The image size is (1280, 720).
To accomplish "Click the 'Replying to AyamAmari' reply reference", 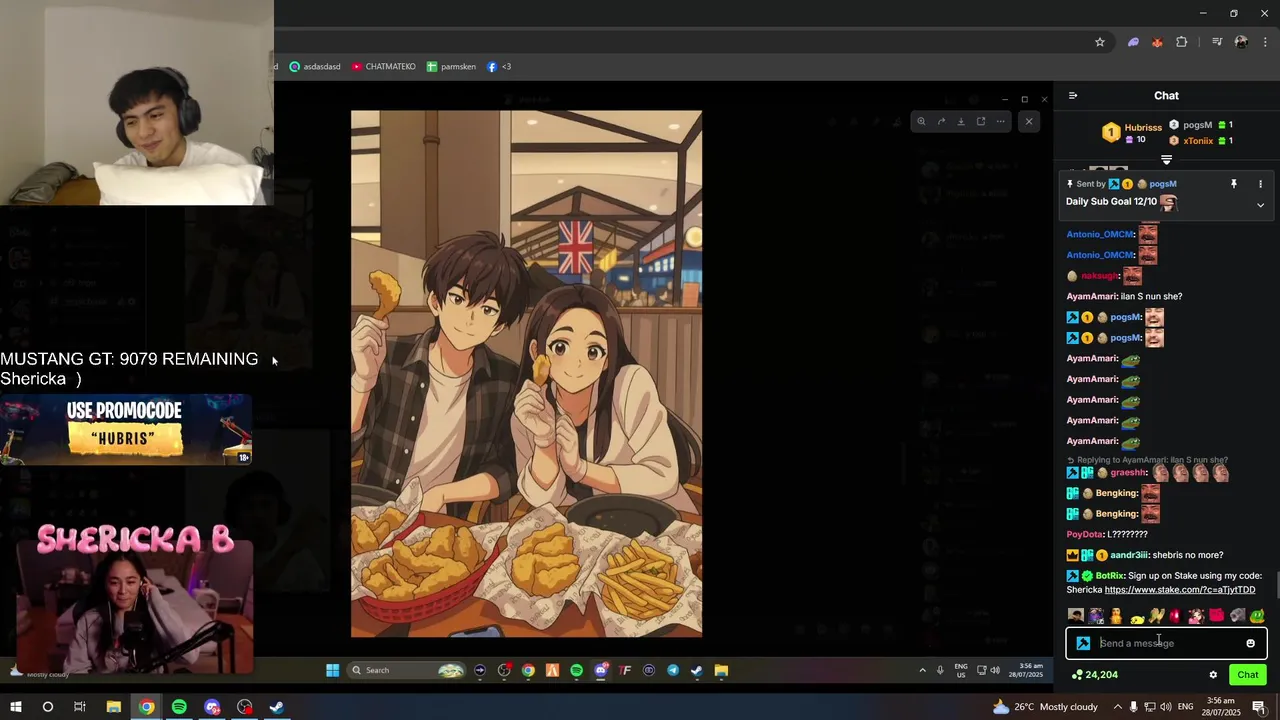I will coord(1148,460).
